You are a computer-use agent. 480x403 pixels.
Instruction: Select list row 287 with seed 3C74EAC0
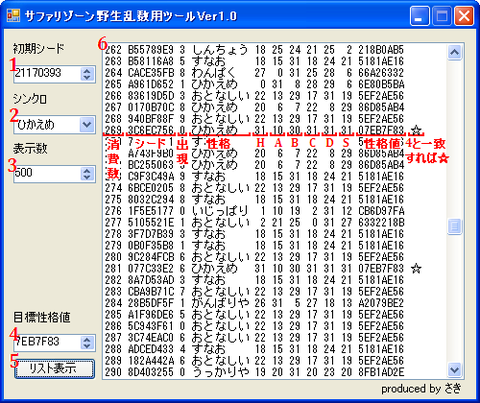(254, 338)
